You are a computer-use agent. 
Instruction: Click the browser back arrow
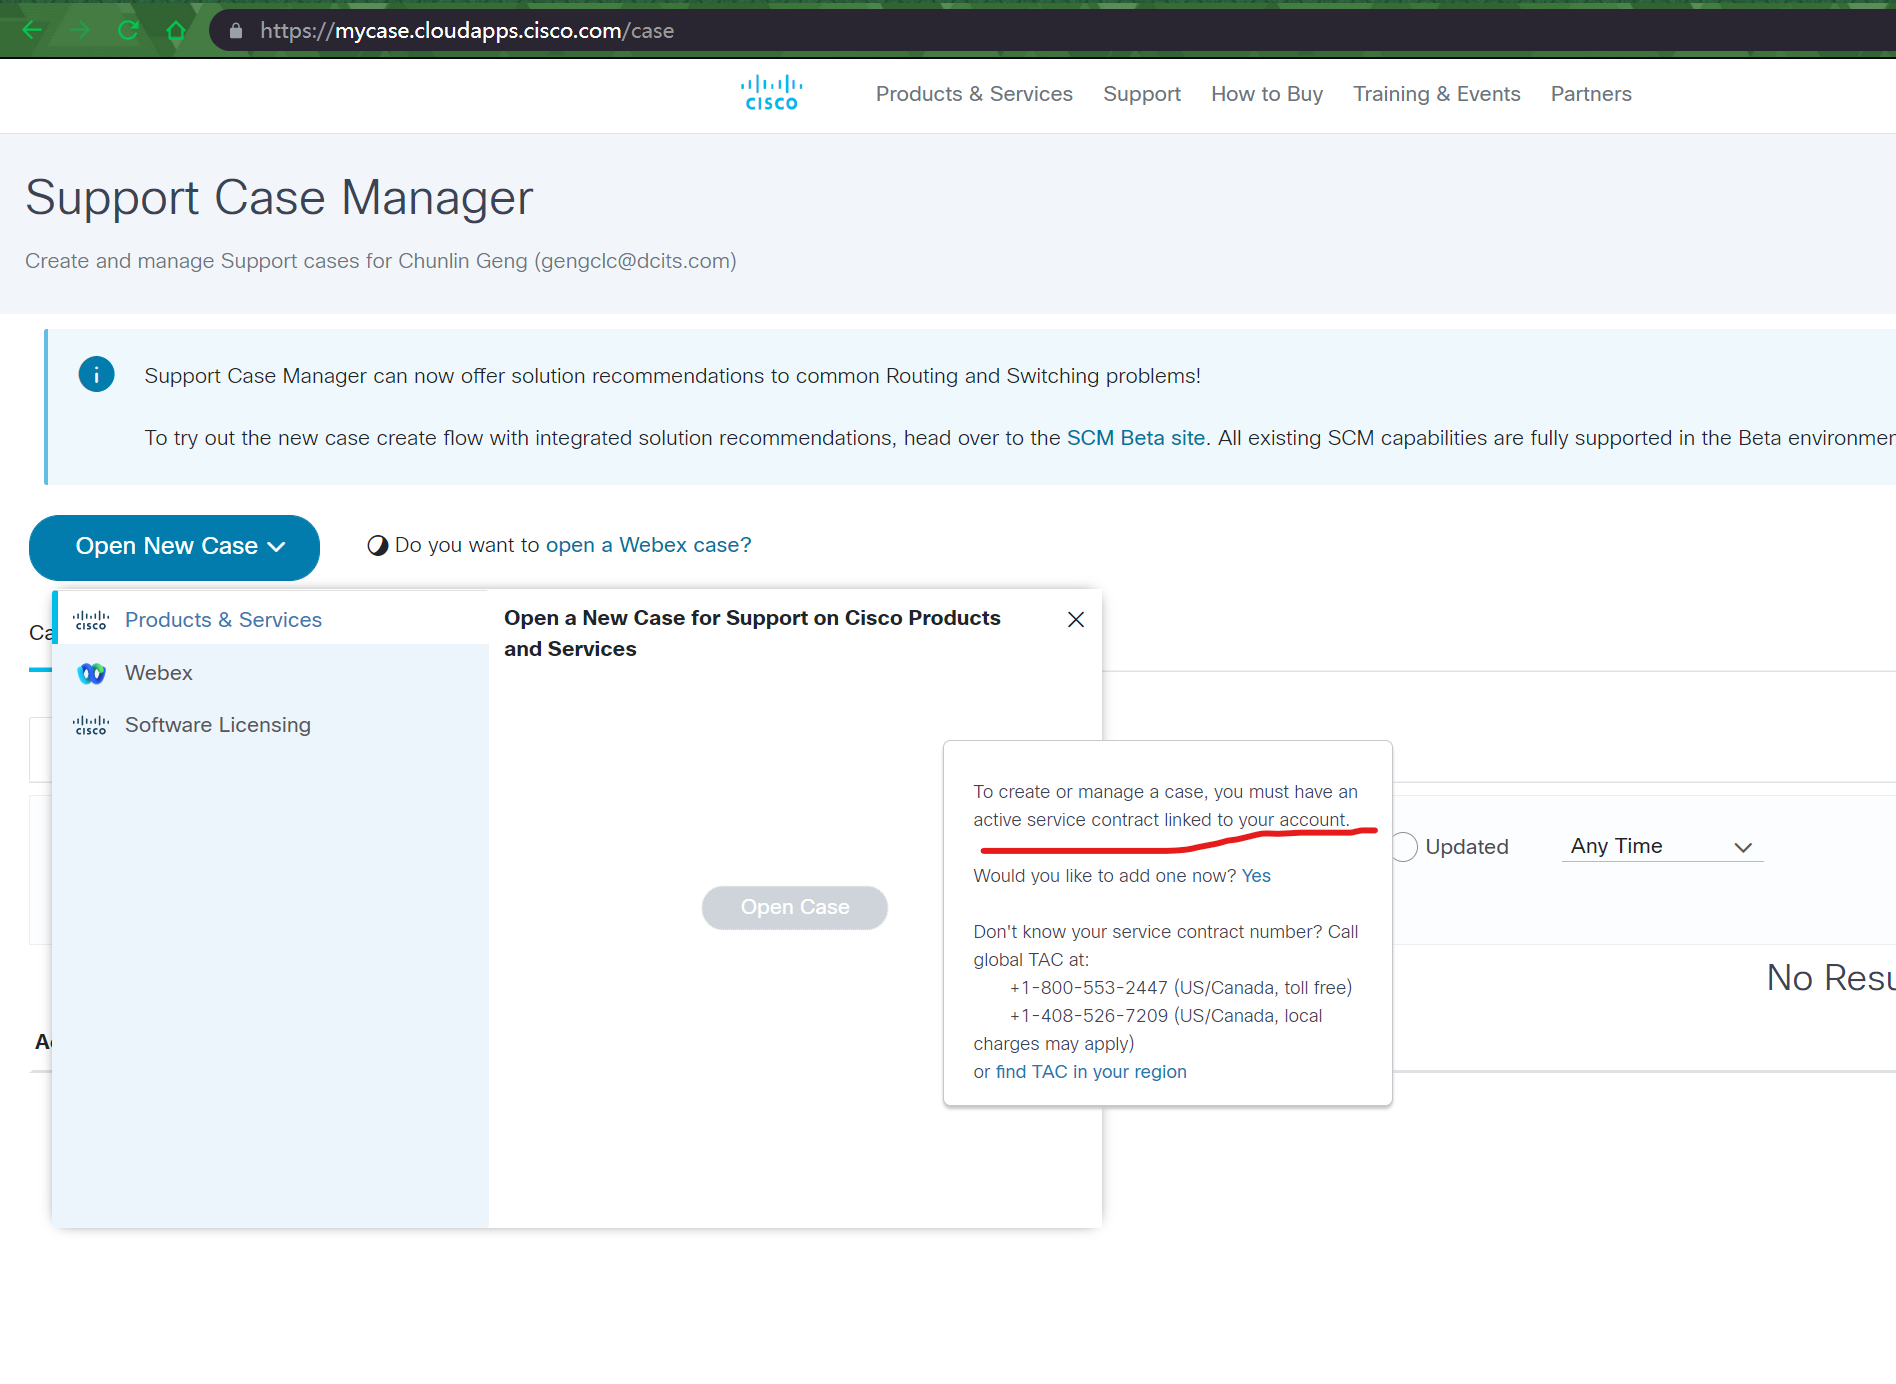tap(32, 30)
